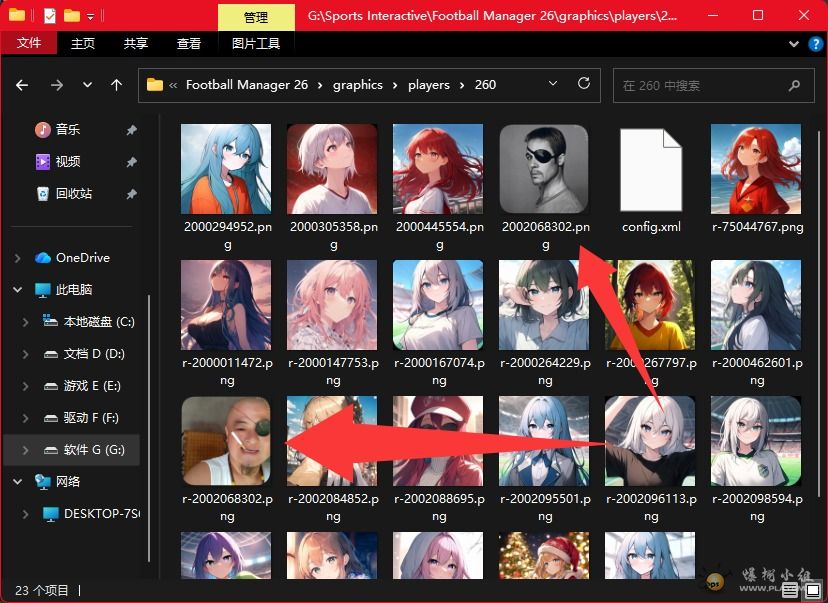Switch to large icons view in status bar

point(812,588)
